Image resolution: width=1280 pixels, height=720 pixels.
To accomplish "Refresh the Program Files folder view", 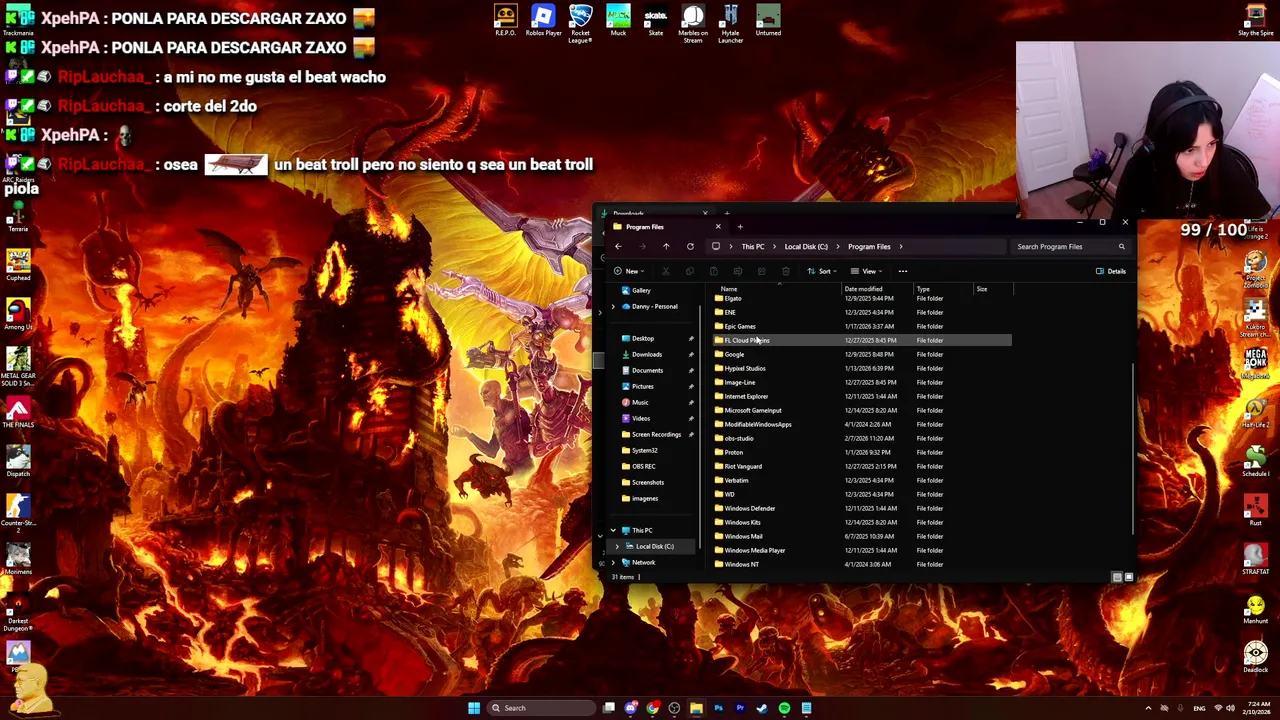I will click(690, 247).
